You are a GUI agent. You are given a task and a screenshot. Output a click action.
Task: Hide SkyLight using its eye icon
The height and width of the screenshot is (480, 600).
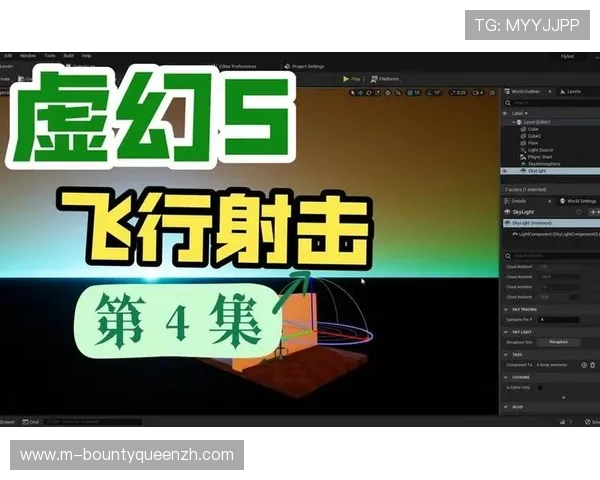pyautogui.click(x=504, y=171)
